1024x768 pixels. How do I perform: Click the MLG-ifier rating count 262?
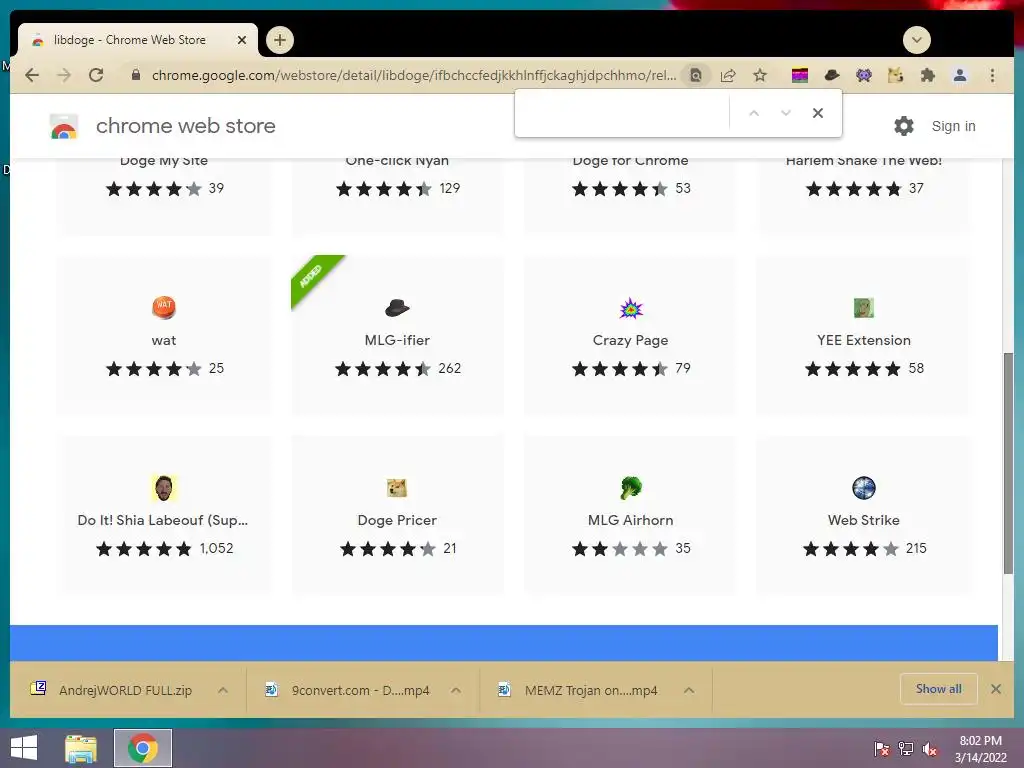449,368
